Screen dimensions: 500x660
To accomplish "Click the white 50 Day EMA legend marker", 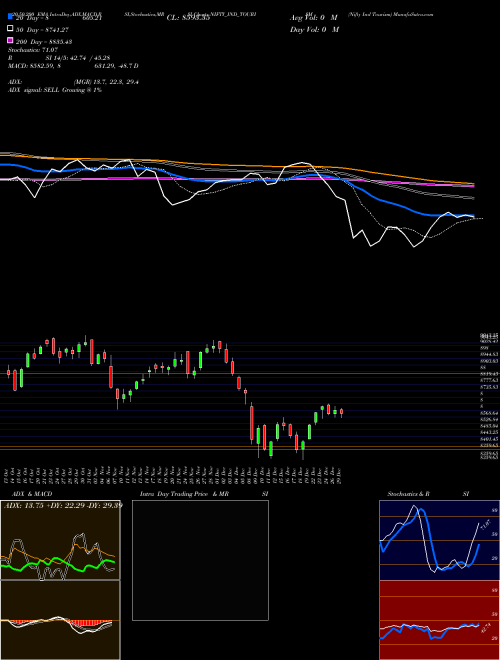I will tap(10, 29).
